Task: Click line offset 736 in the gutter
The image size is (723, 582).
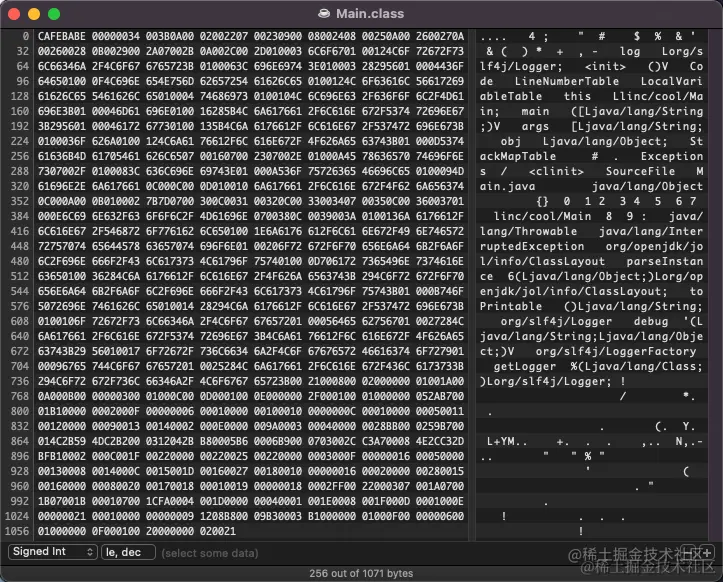Action: tap(19, 381)
